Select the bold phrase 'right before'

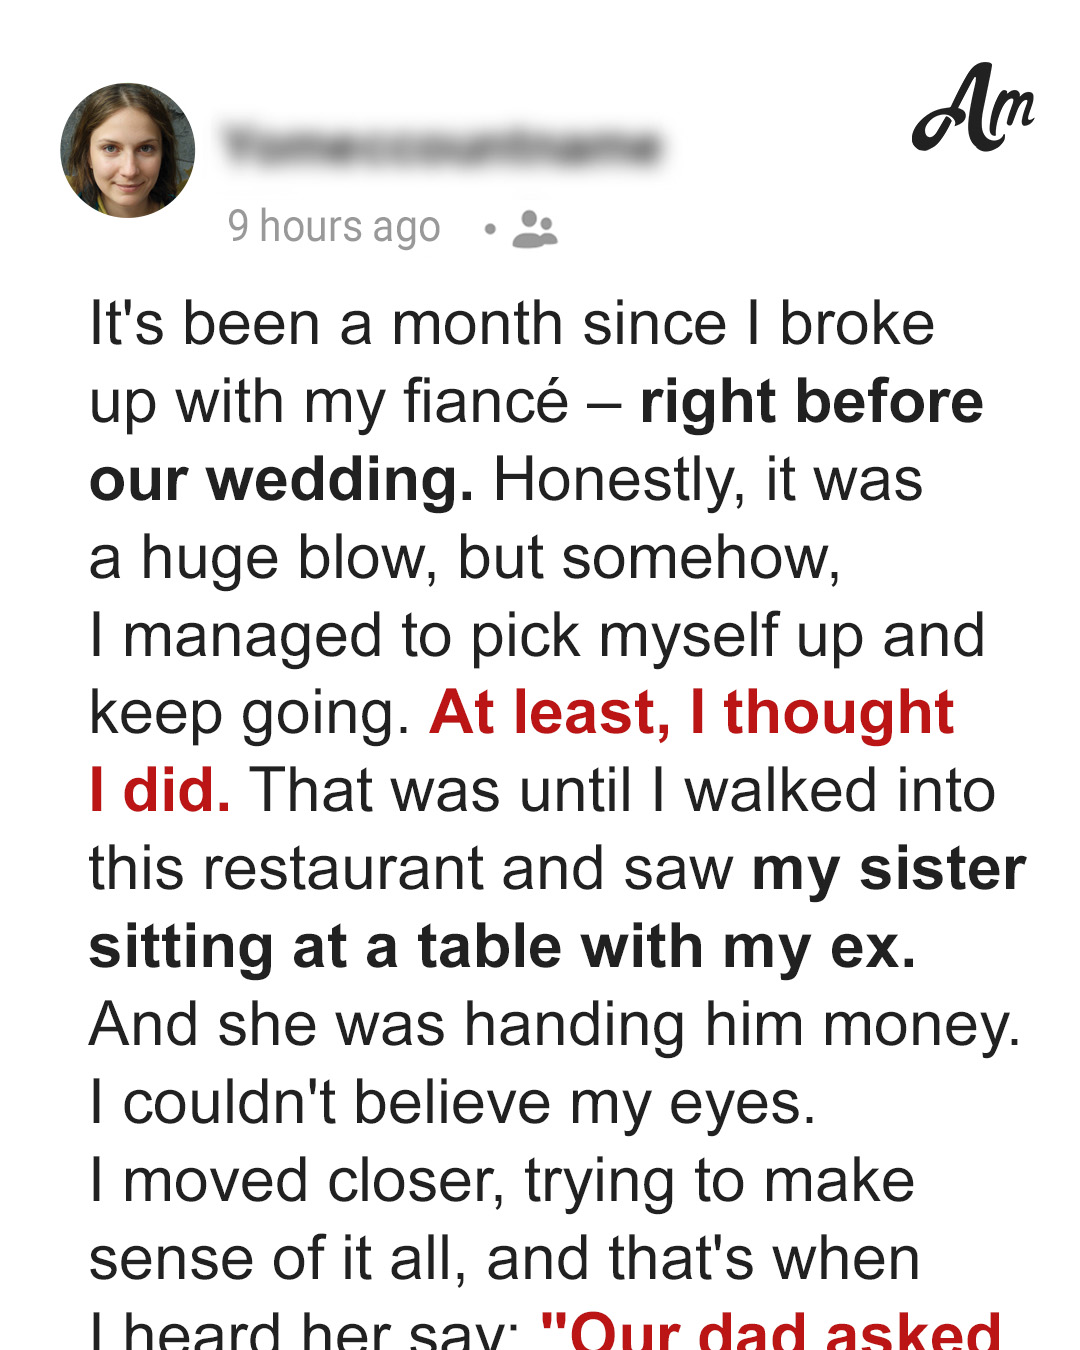coord(811,402)
